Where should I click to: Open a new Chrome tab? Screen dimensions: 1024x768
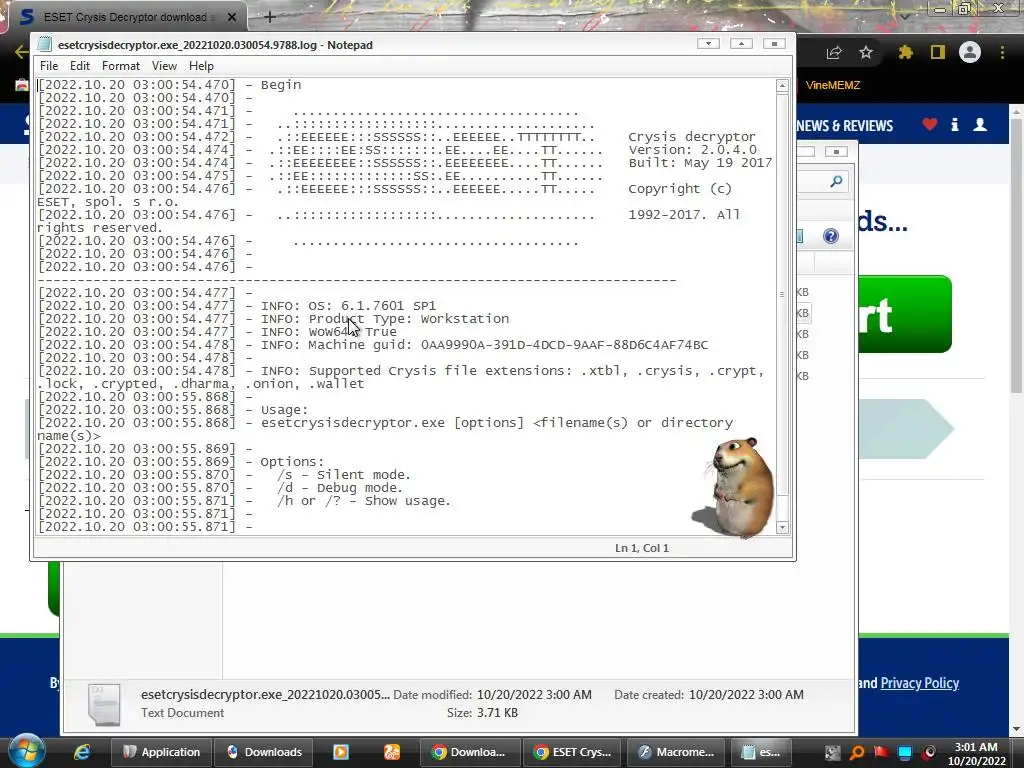click(270, 17)
